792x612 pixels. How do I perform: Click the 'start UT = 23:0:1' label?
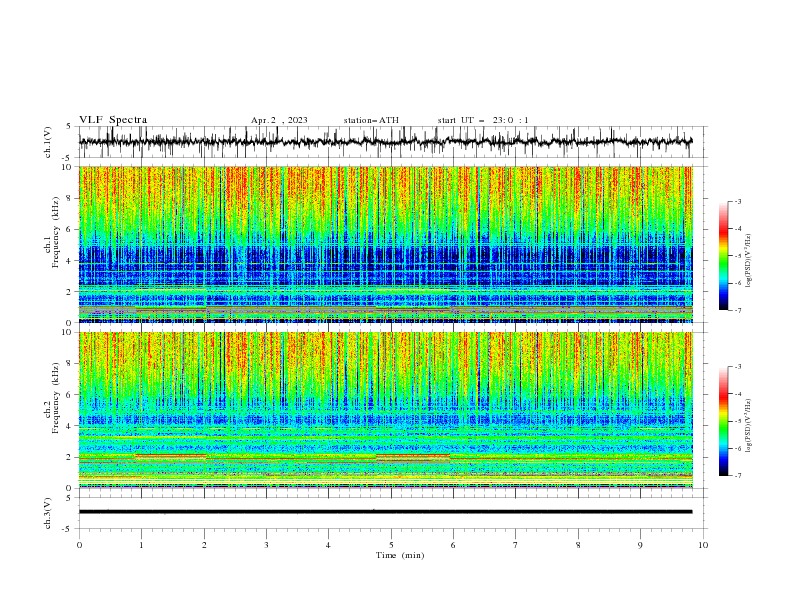click(483, 120)
